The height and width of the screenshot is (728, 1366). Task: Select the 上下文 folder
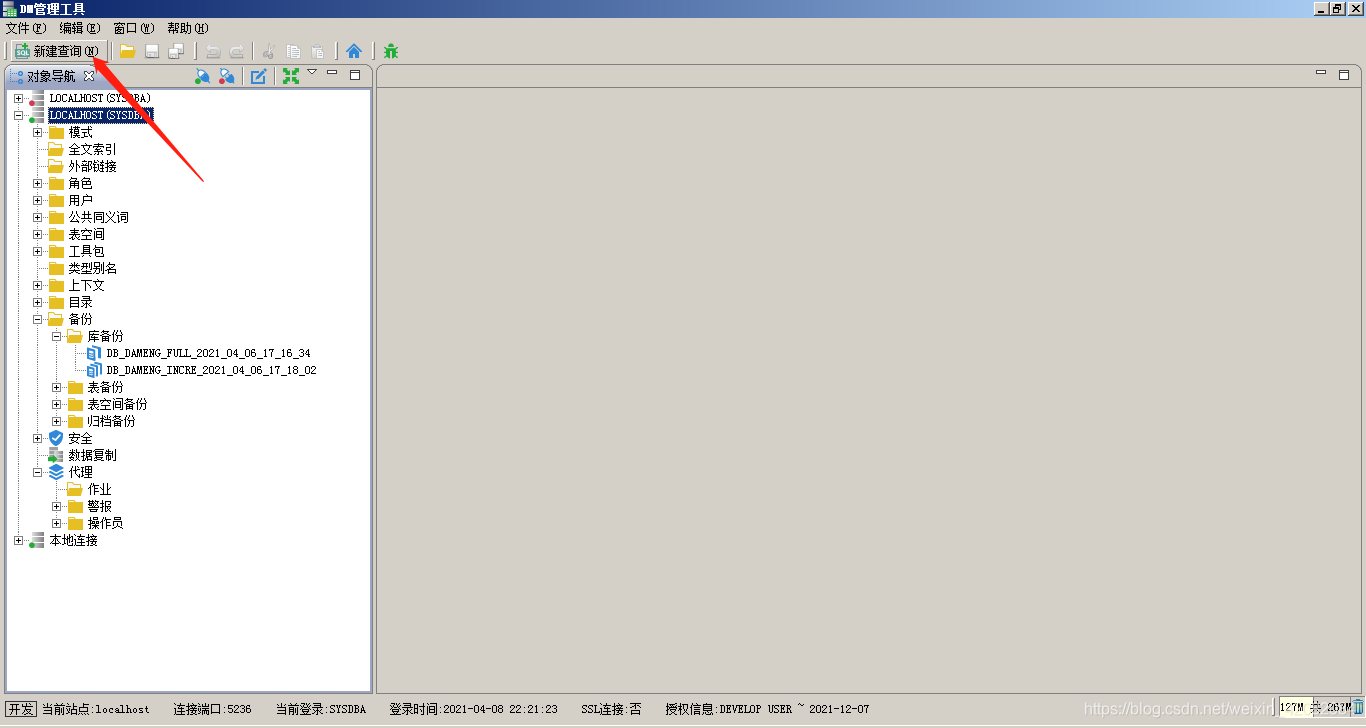pyautogui.click(x=86, y=285)
